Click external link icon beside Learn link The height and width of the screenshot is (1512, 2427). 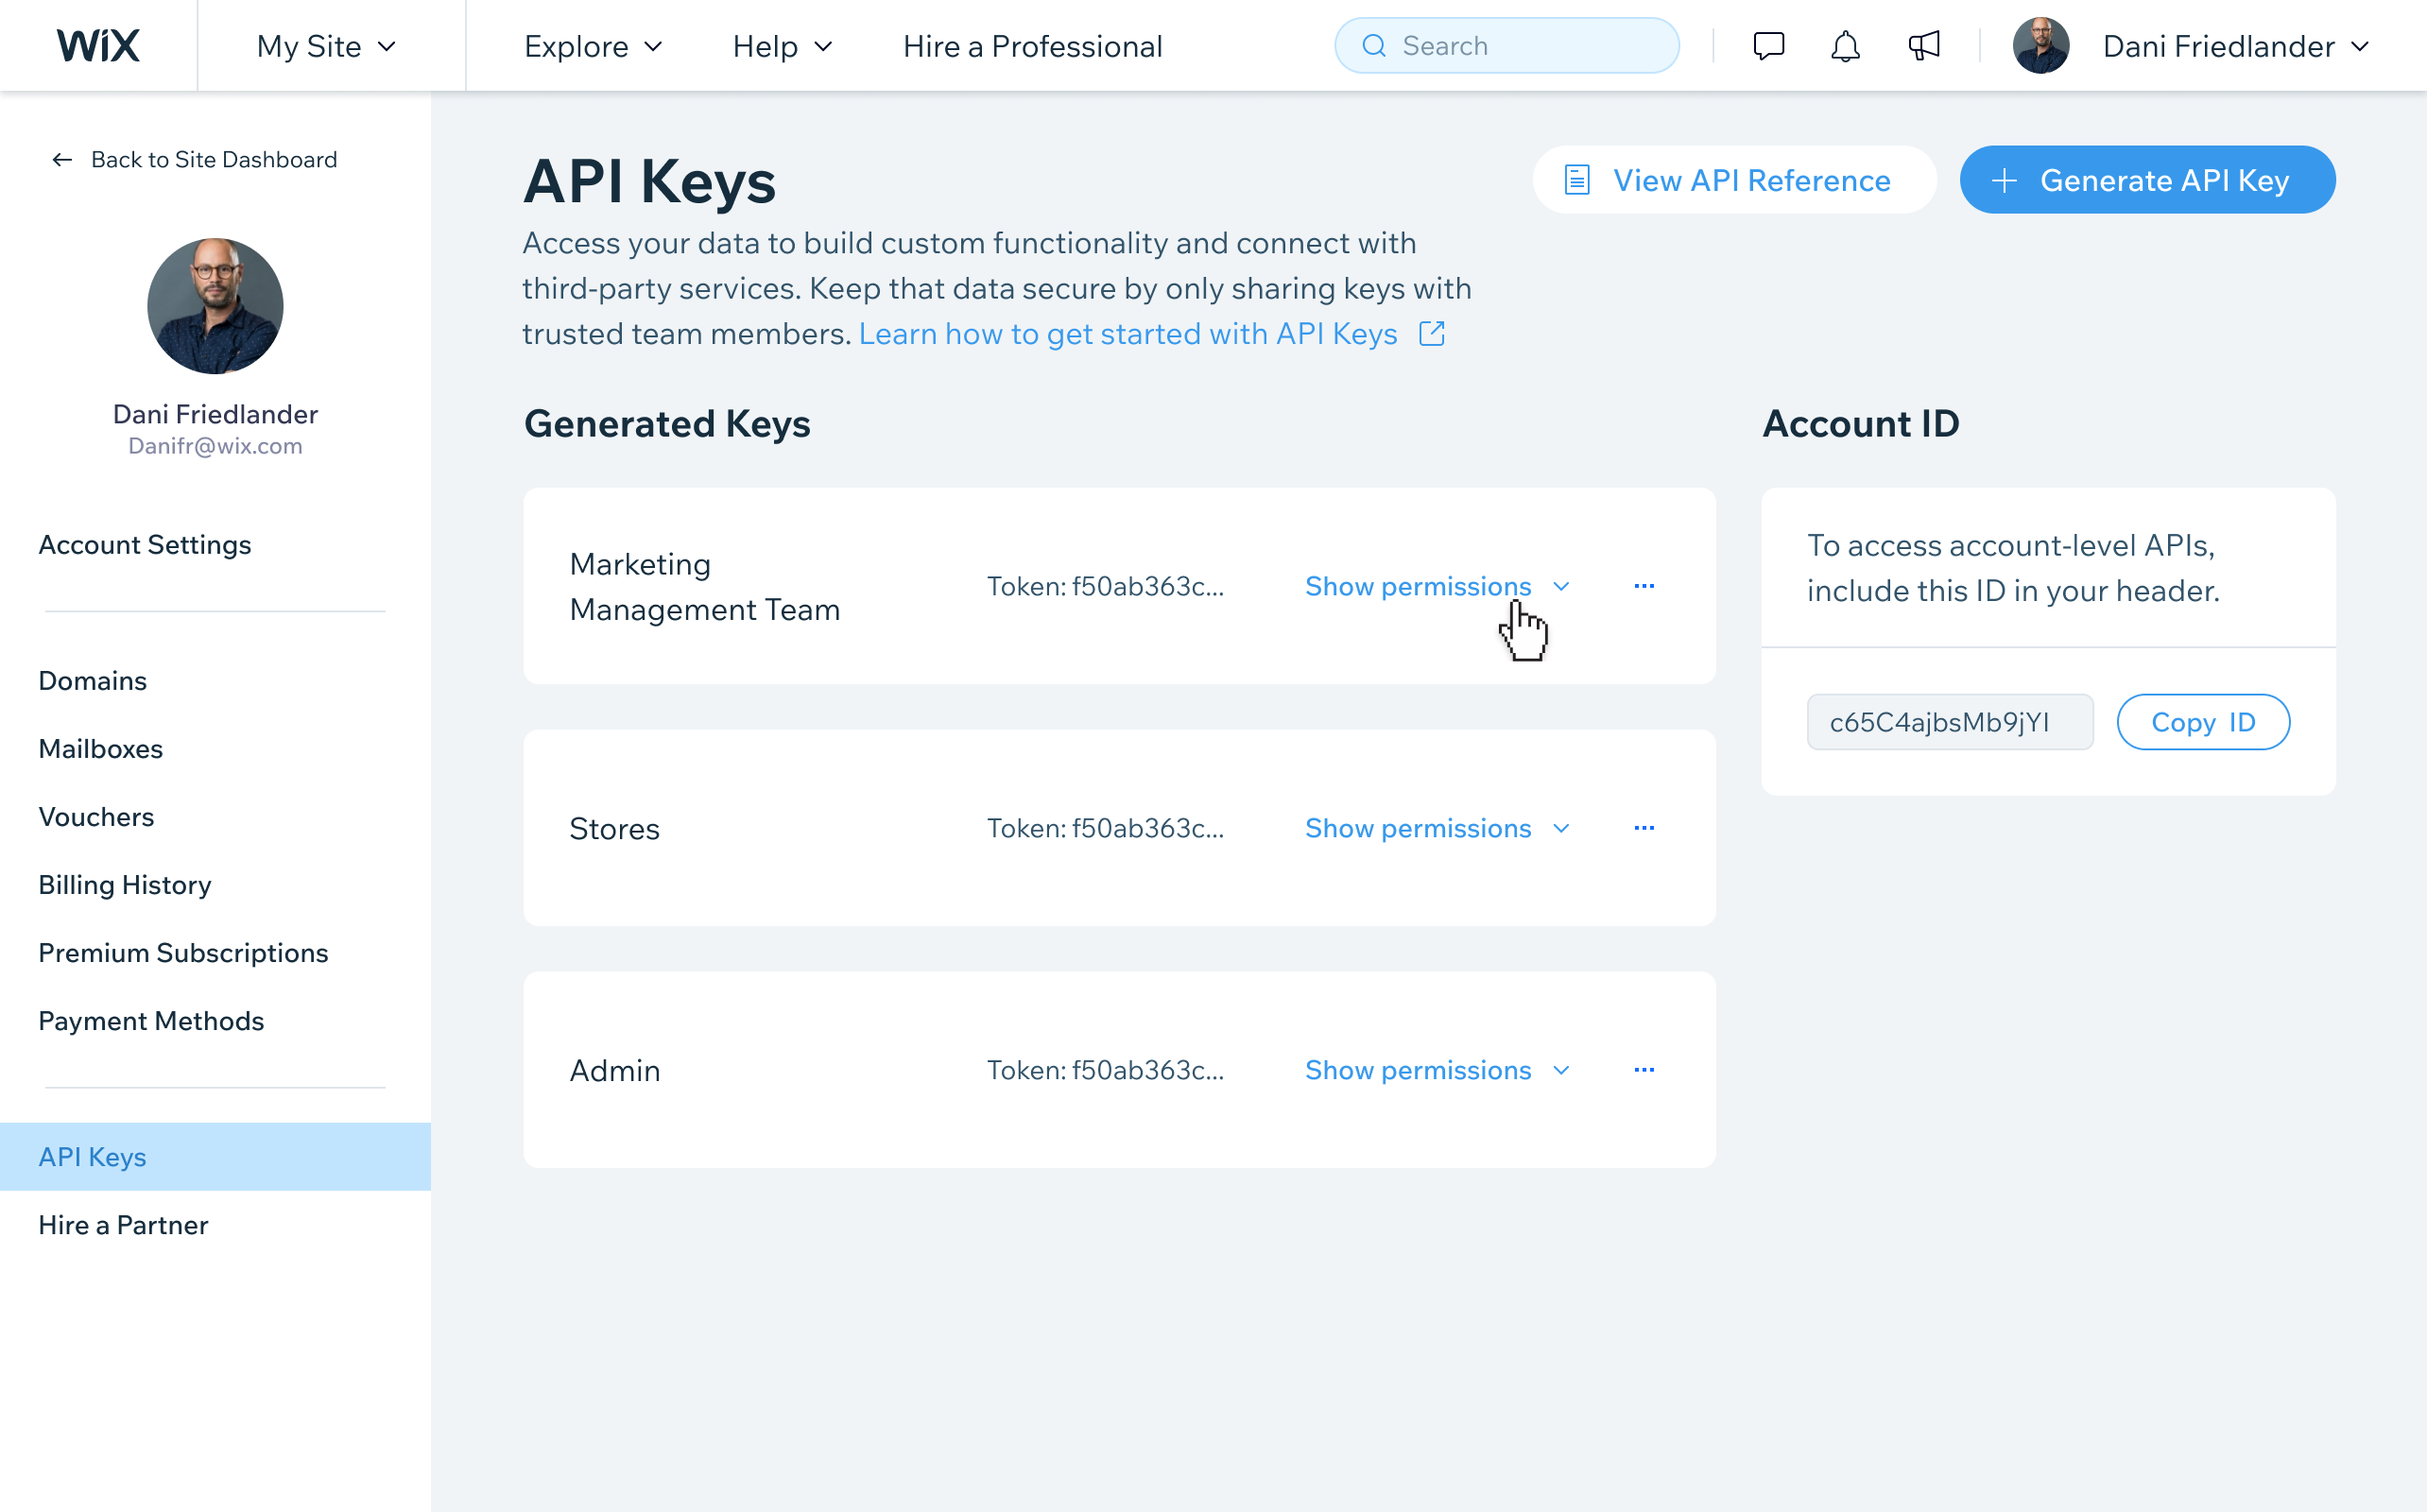pyautogui.click(x=1432, y=334)
